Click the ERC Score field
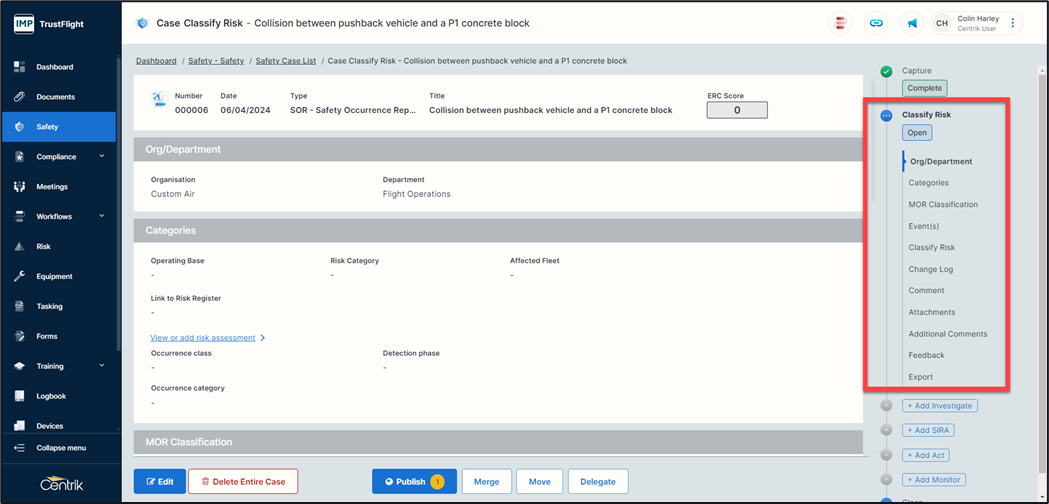The height and width of the screenshot is (504, 1049). coord(737,110)
